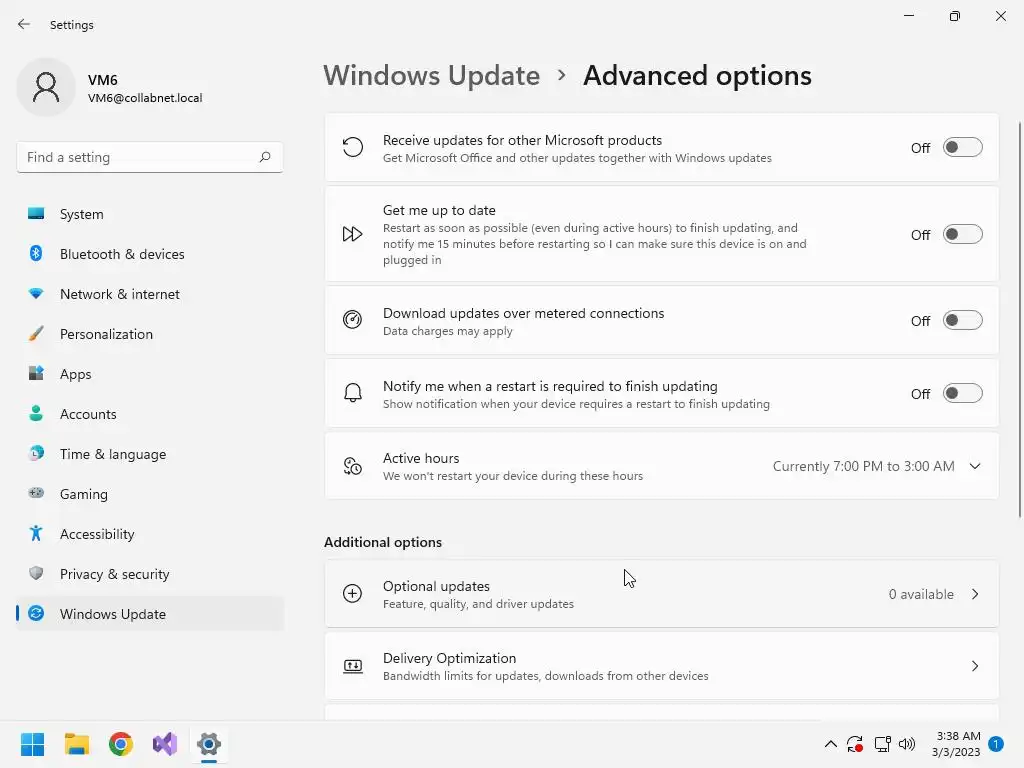Screen dimensions: 1024x768
Task: Click the search magnifier icon
Action: coord(264,157)
